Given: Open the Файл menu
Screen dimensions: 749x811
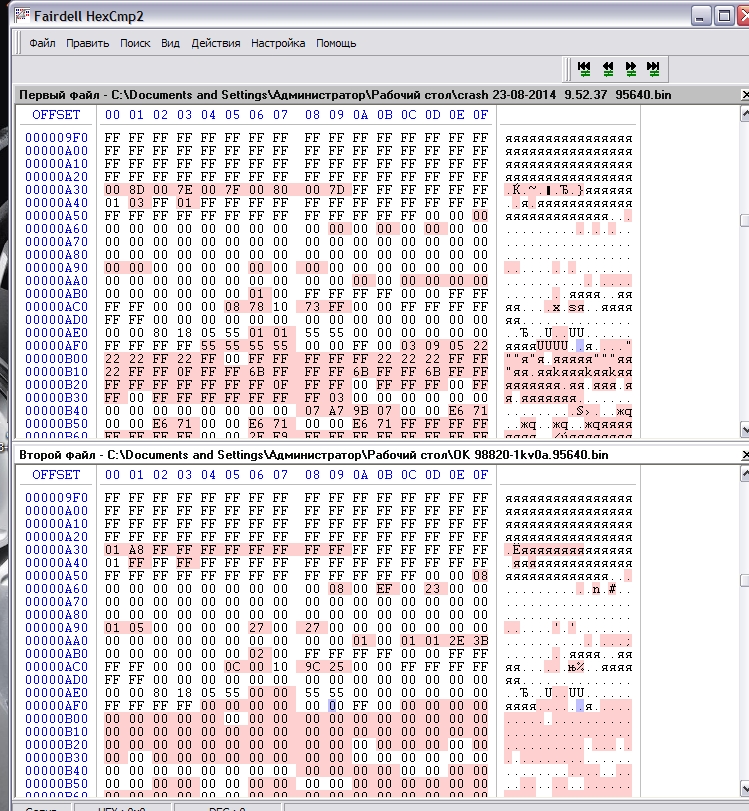Looking at the screenshot, I should click(x=42, y=43).
